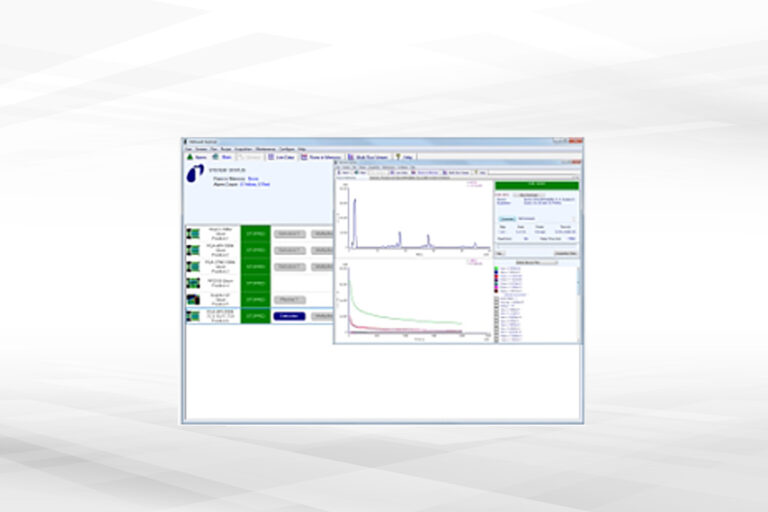Select the fourth instrument row icon

click(x=192, y=283)
